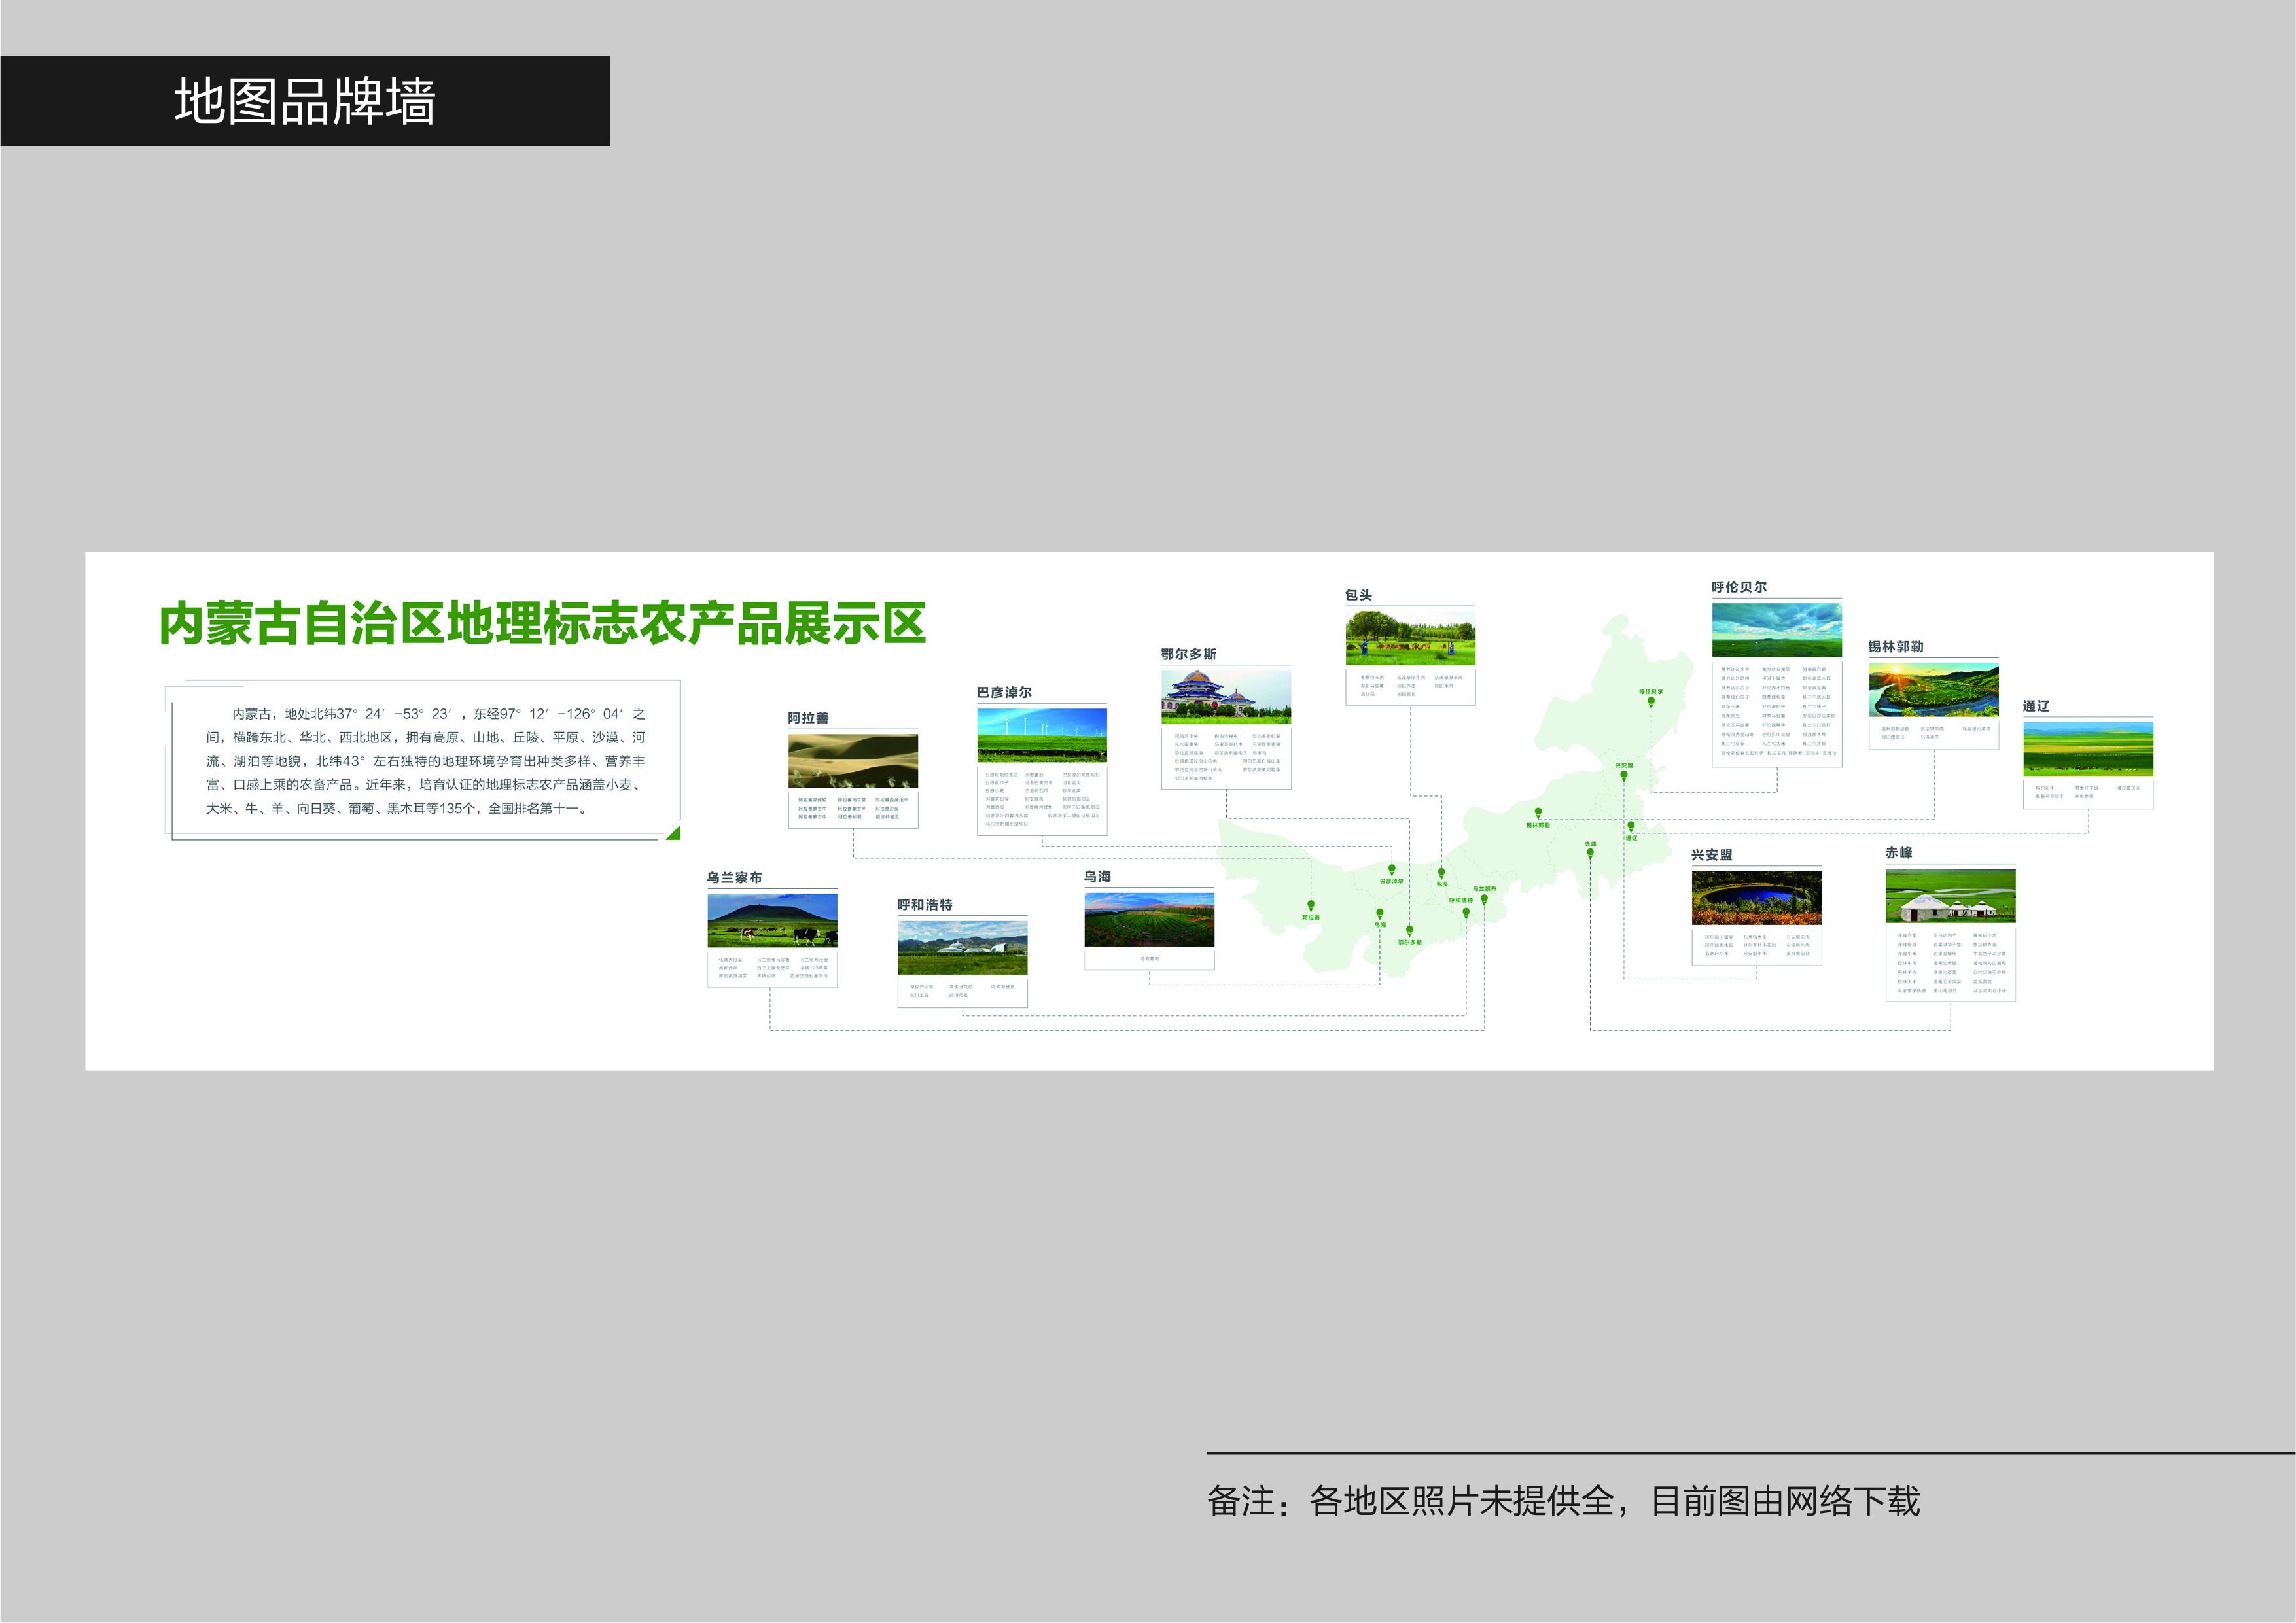Select the 呼伦贝尔 map pin on the map
This screenshot has height=1623, width=2296.
(x=1652, y=701)
